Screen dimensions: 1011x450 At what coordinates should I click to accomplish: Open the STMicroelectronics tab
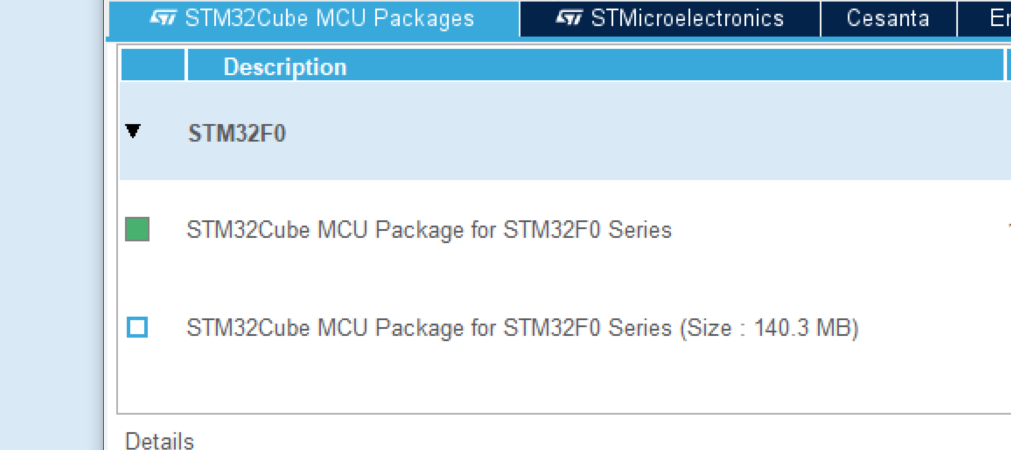(670, 18)
